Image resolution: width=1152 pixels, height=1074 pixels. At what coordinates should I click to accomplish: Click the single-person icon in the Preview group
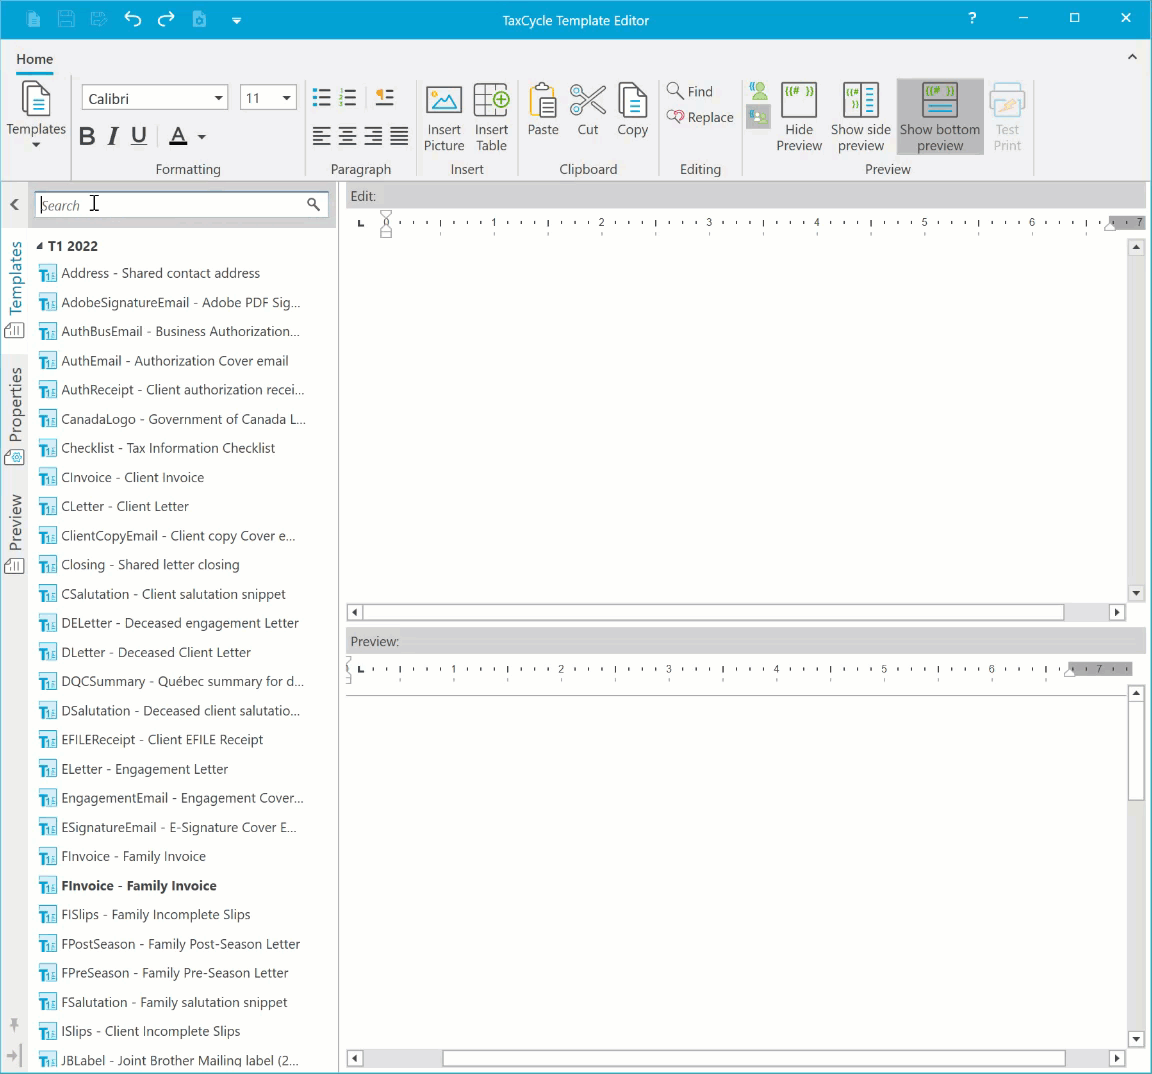pos(758,91)
